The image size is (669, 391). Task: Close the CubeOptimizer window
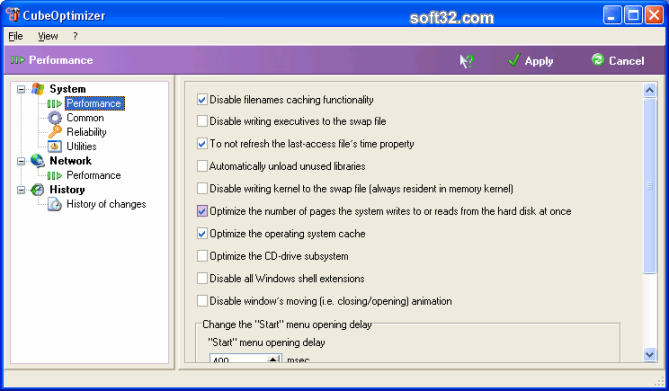click(654, 15)
